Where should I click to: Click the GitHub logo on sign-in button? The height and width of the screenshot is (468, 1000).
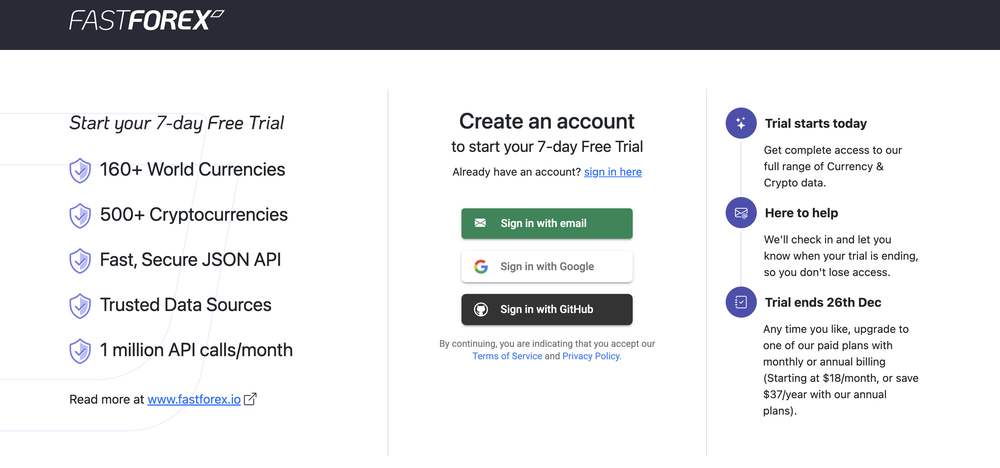[481, 310]
